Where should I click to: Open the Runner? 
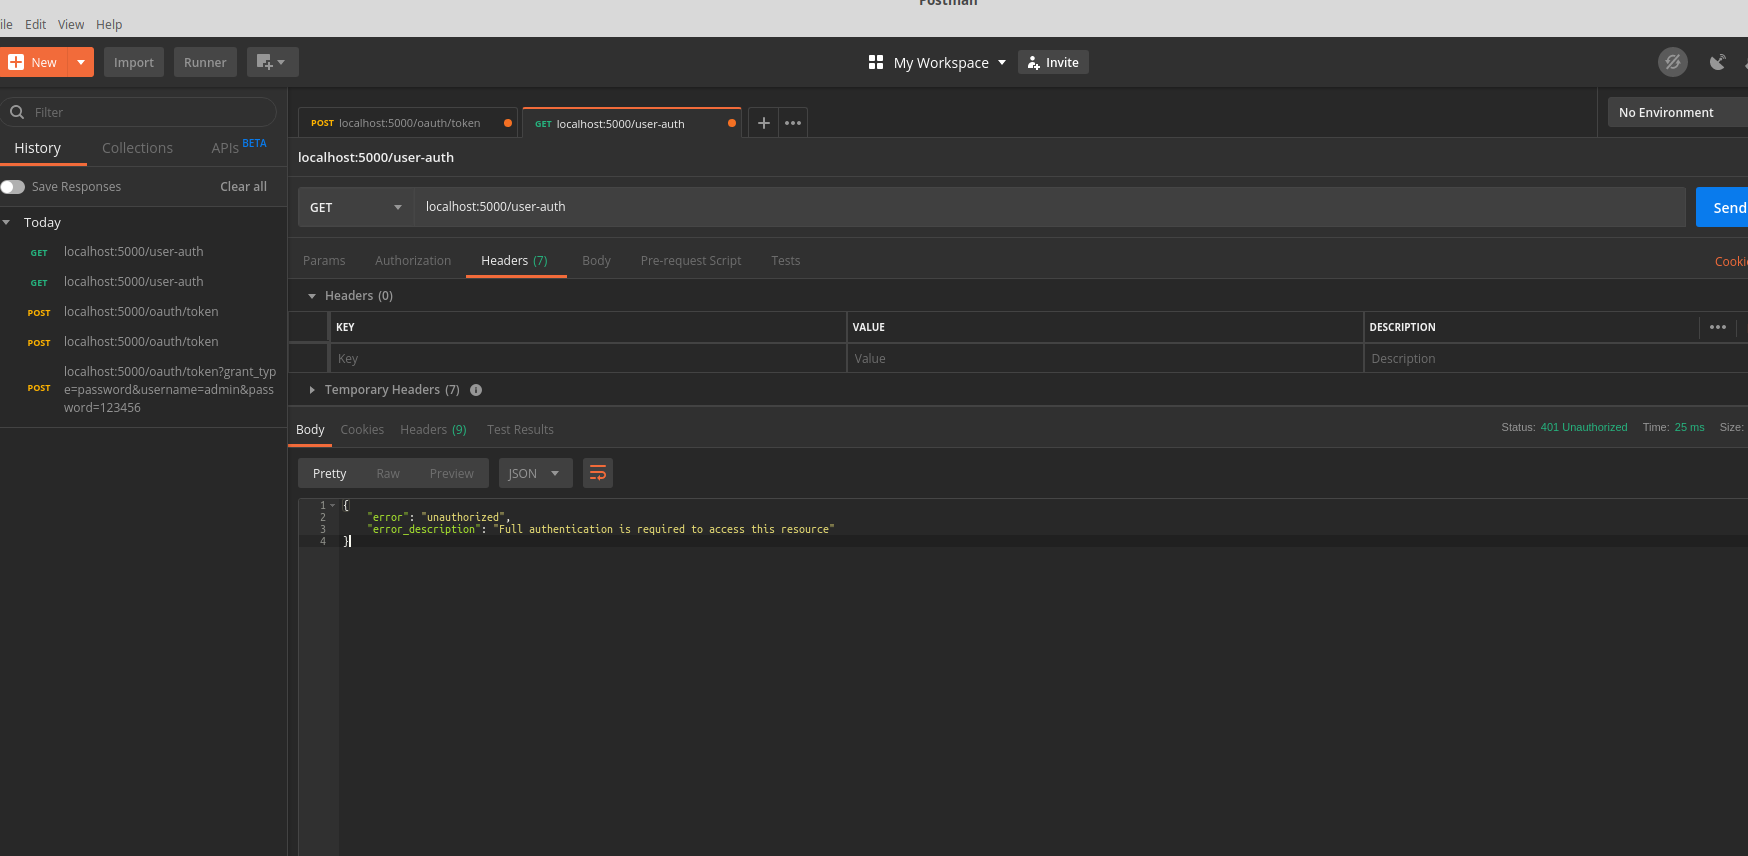pos(205,62)
